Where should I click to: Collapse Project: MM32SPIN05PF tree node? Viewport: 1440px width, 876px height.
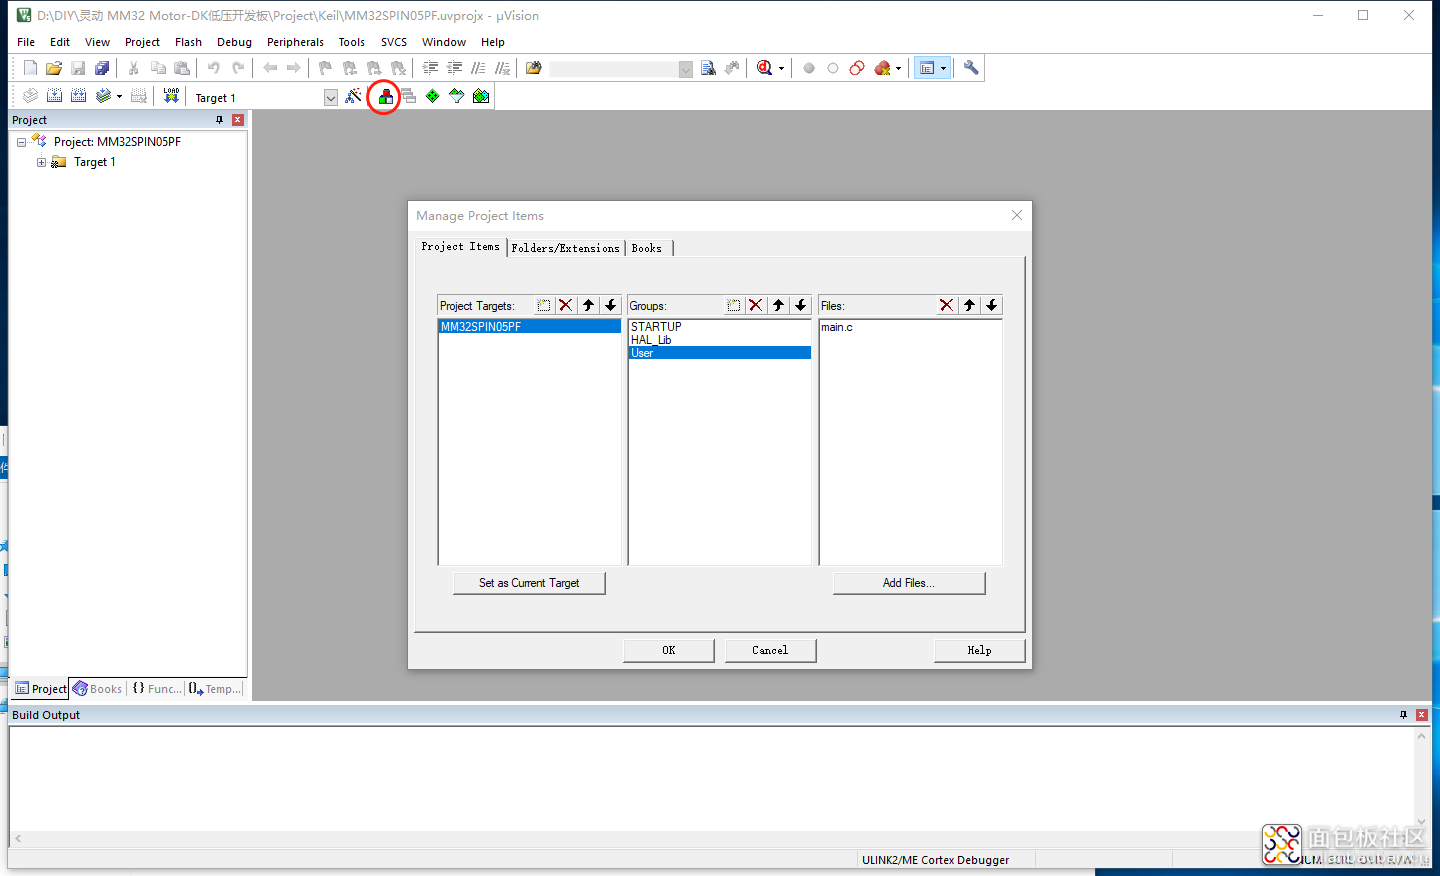click(x=21, y=142)
